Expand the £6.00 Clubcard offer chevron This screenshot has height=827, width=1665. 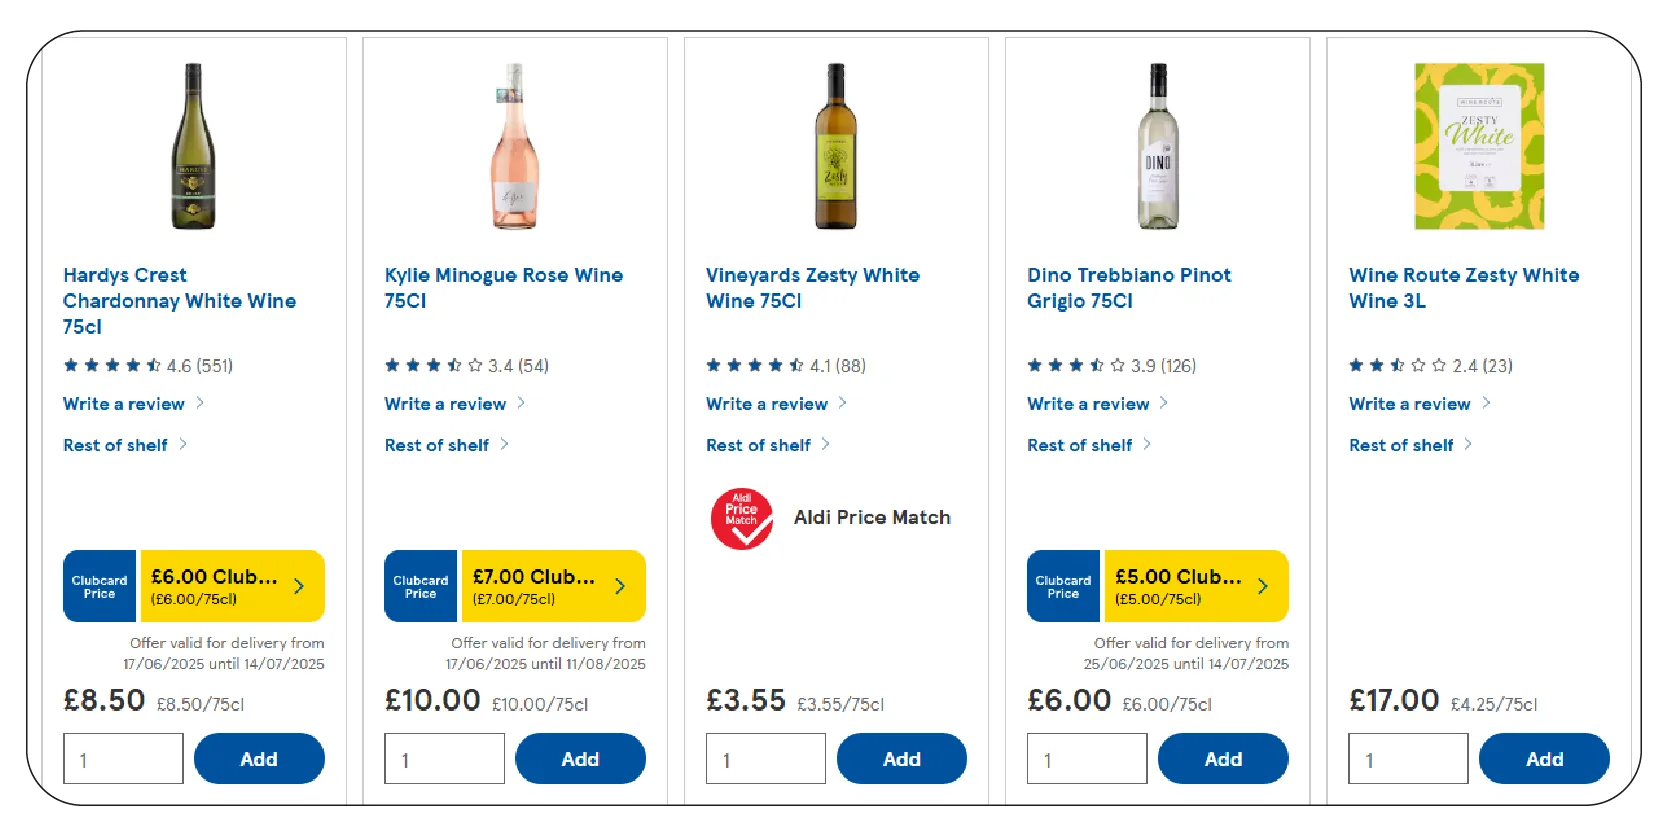tap(297, 586)
